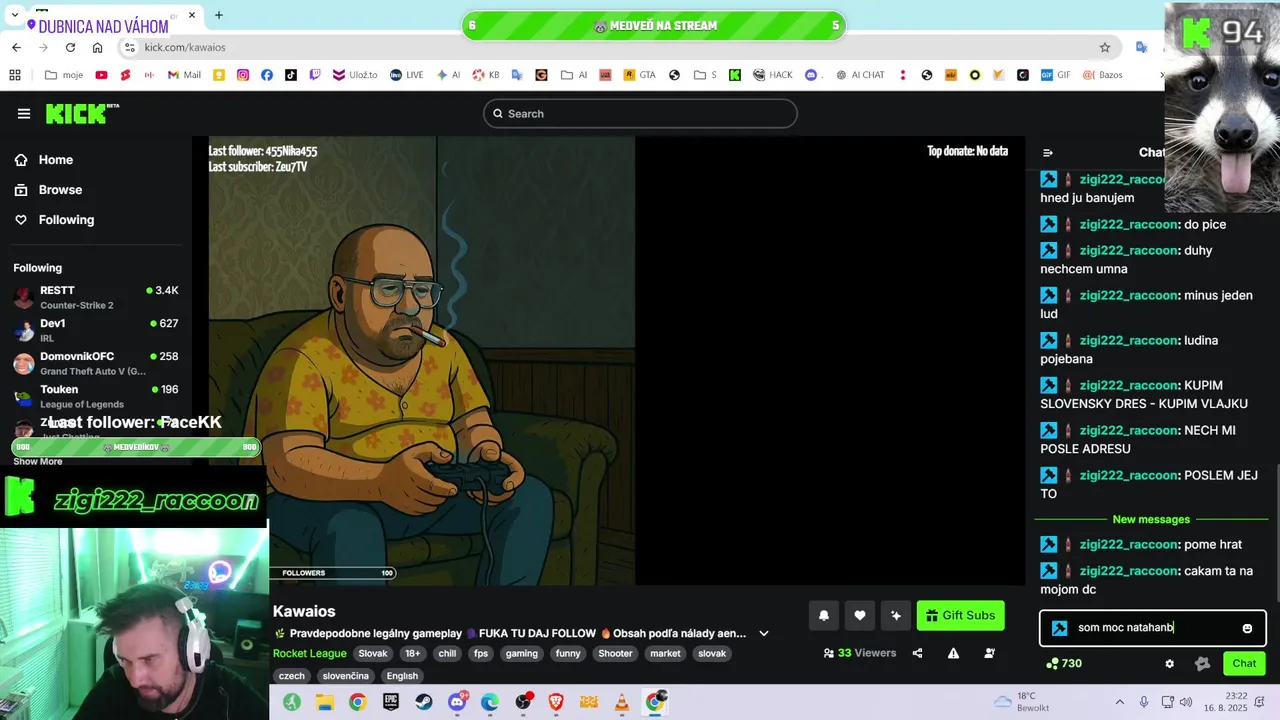
Task: Open the hamburger menu beside the Kick logo
Action: pyautogui.click(x=24, y=113)
